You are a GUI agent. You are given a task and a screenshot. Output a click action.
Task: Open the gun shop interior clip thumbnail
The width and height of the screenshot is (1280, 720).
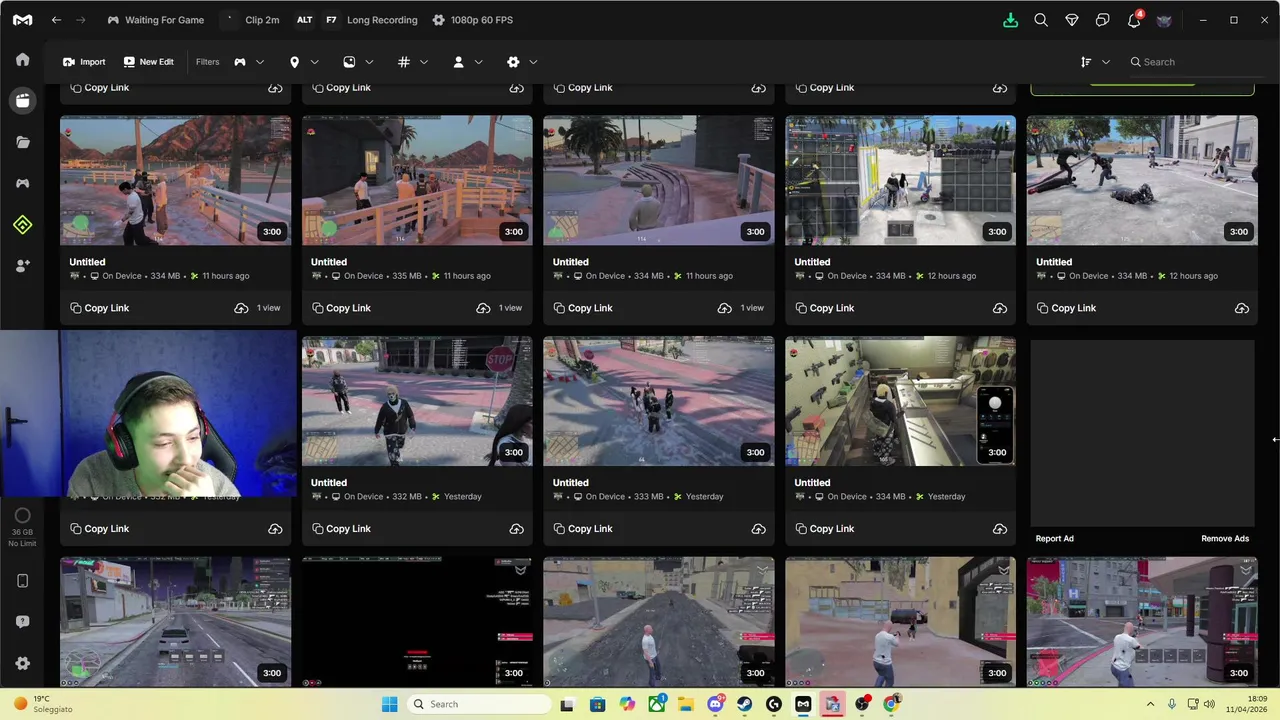(x=900, y=401)
